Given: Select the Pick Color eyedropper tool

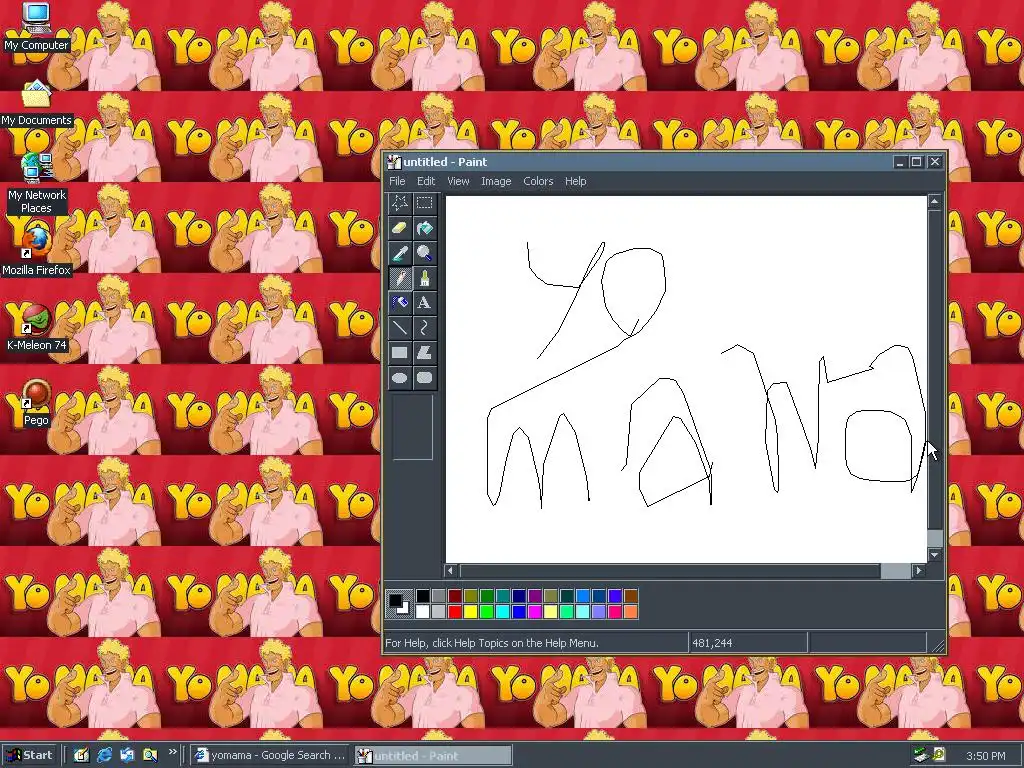Looking at the screenshot, I should tap(400, 253).
